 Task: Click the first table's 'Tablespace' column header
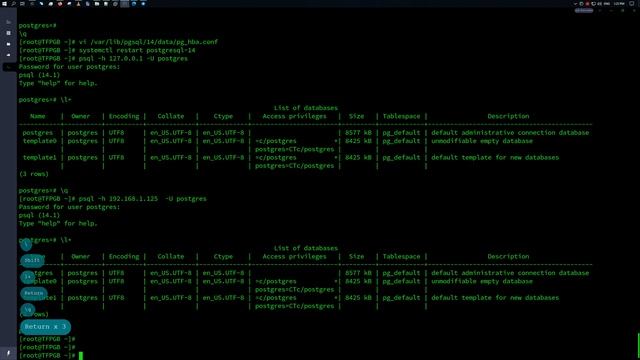point(401,116)
